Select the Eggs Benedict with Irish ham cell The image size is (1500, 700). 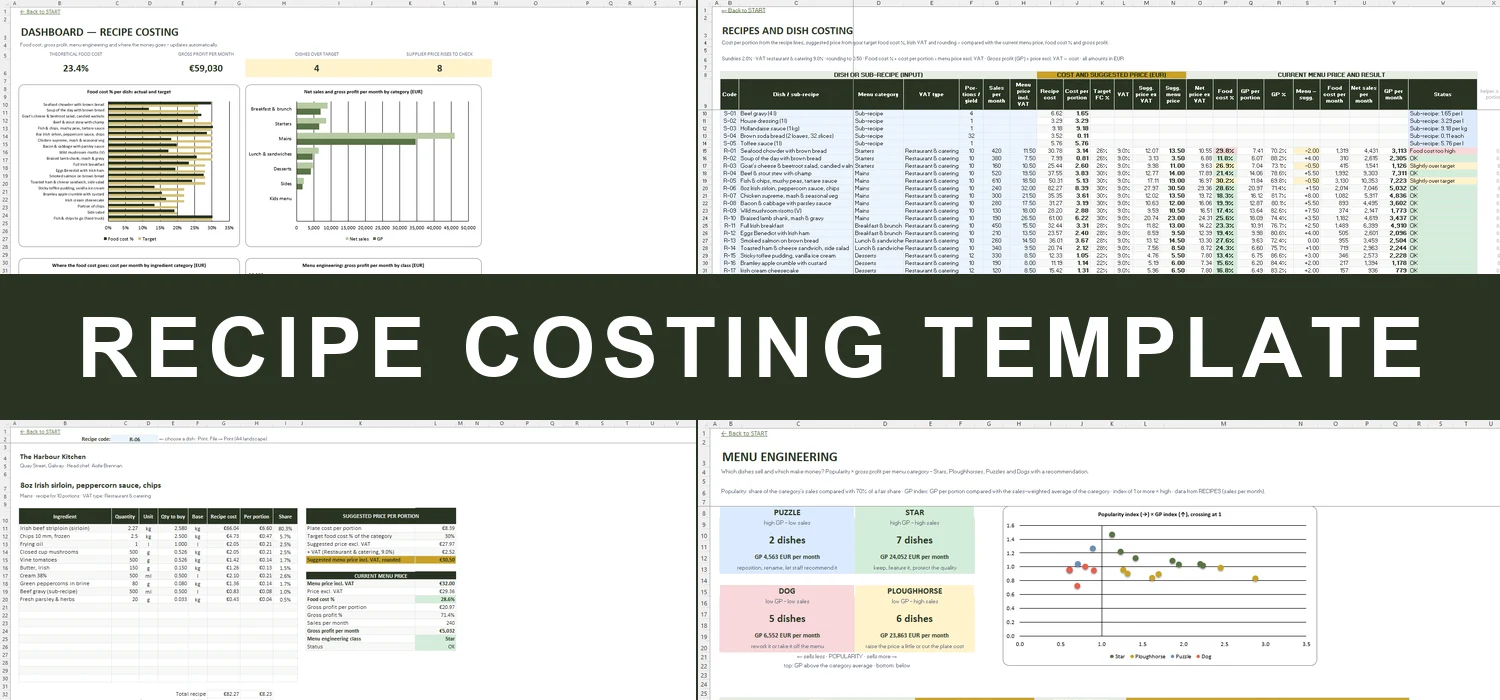796,233
